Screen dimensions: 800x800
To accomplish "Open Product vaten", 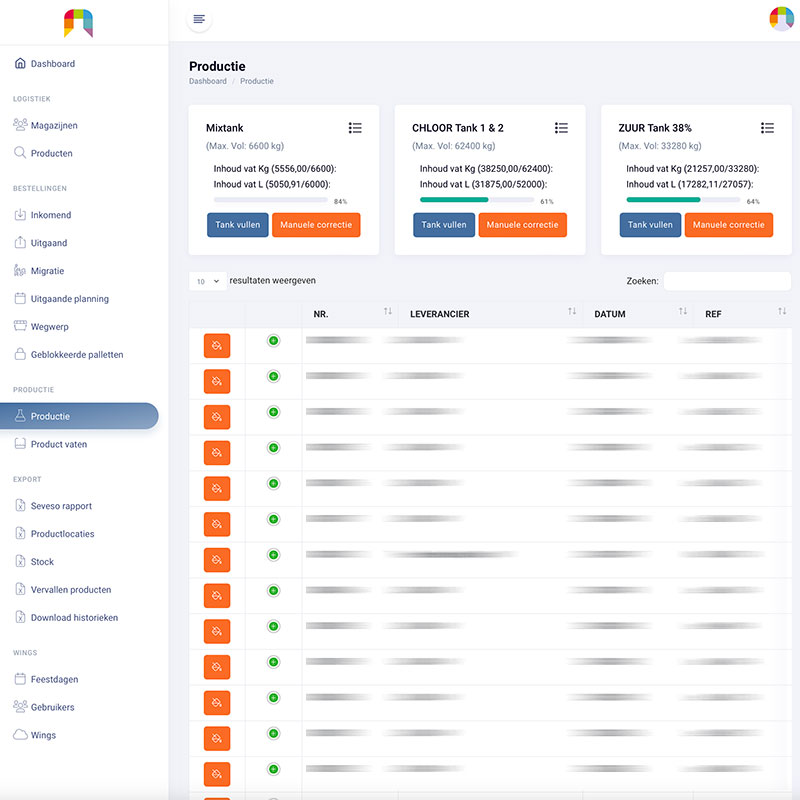I will tap(51, 444).
